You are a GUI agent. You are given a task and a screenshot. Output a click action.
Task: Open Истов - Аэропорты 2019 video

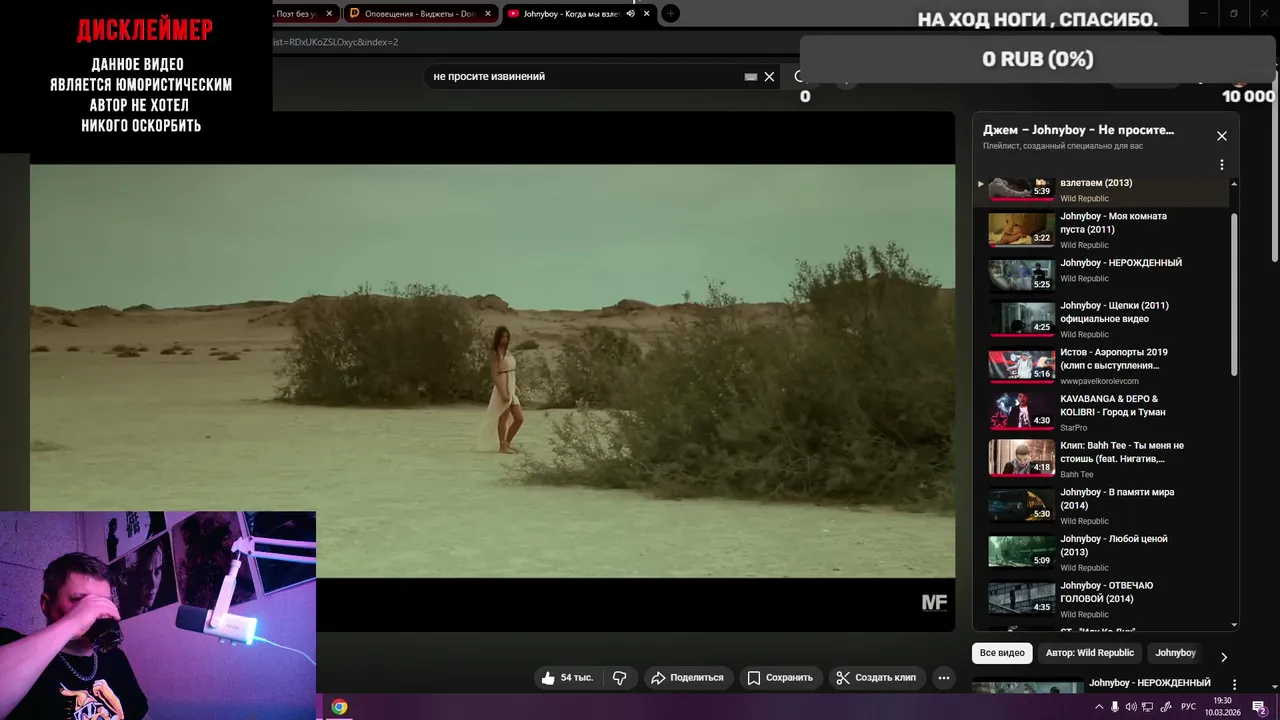click(1113, 359)
